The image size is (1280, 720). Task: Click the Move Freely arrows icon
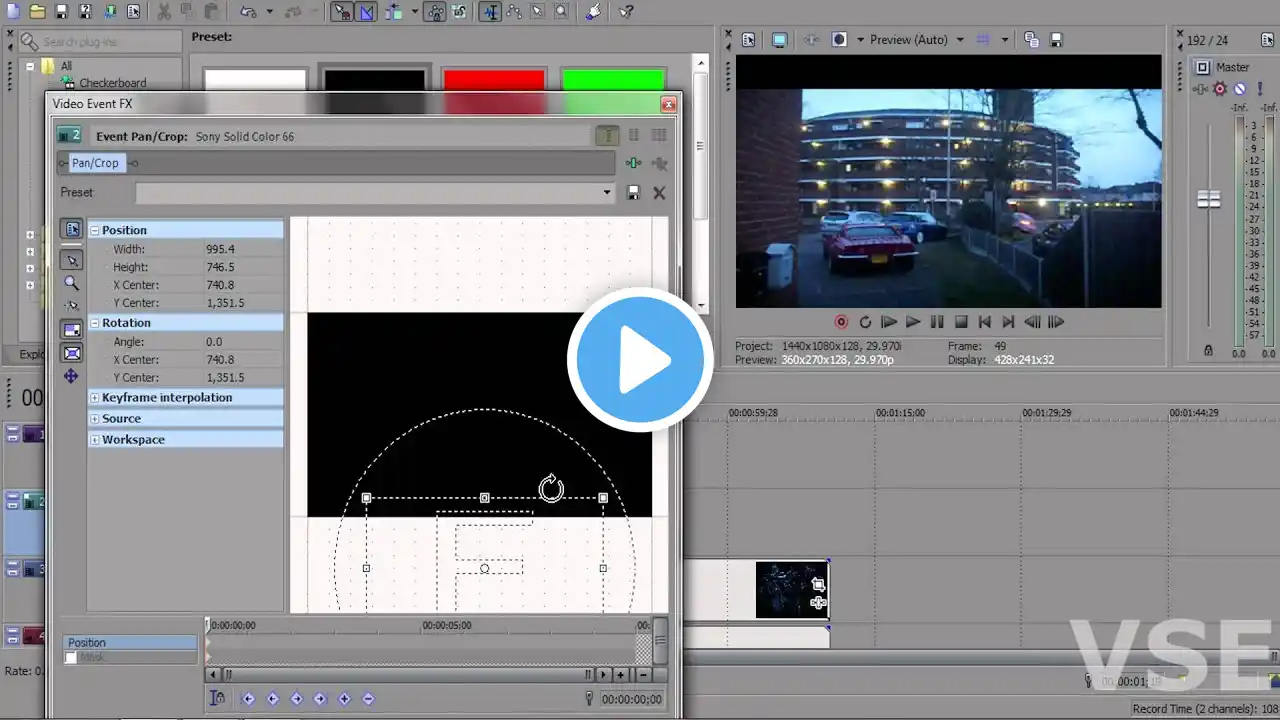coord(71,376)
